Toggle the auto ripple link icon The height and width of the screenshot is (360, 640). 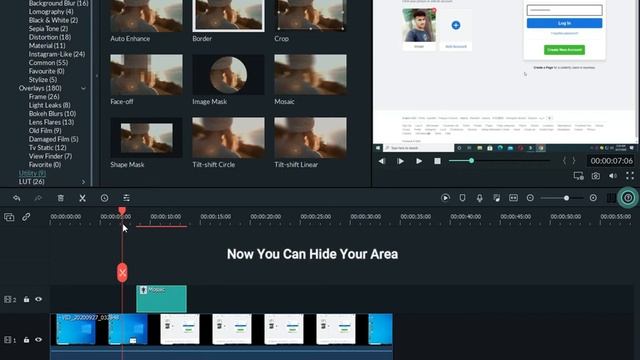pos(26,217)
